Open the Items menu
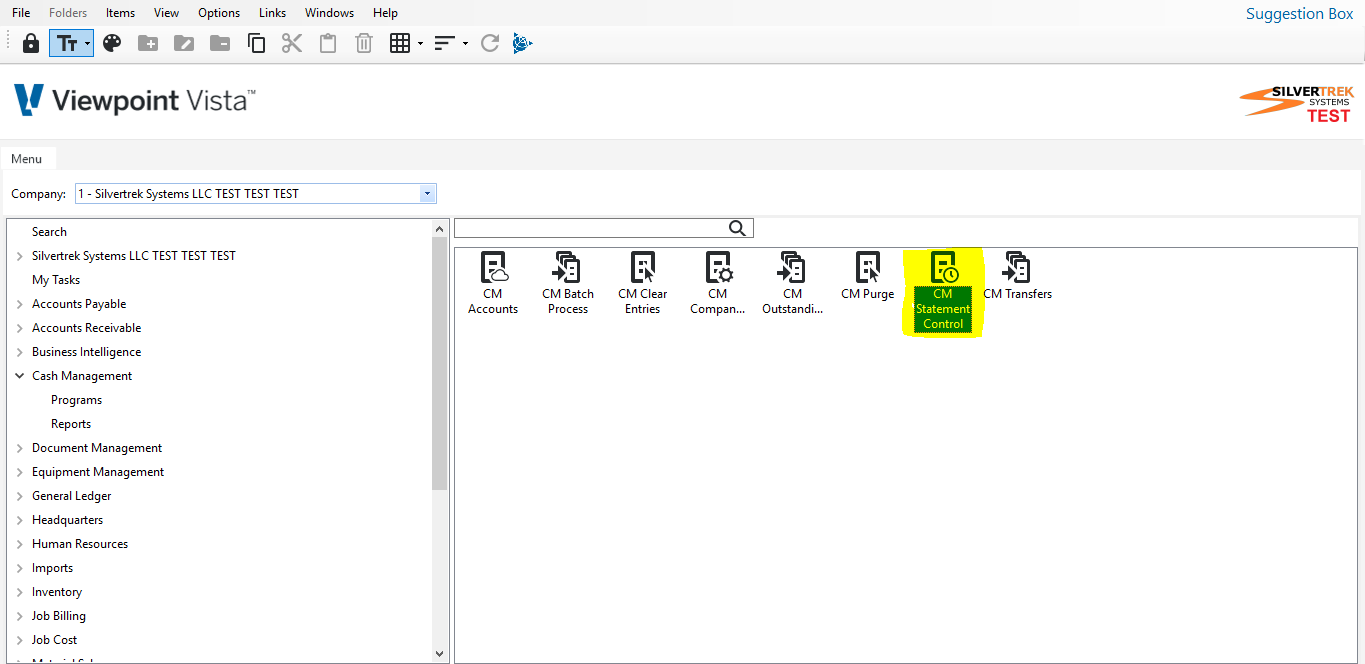Image resolution: width=1365 pixels, height=664 pixels. [x=121, y=13]
